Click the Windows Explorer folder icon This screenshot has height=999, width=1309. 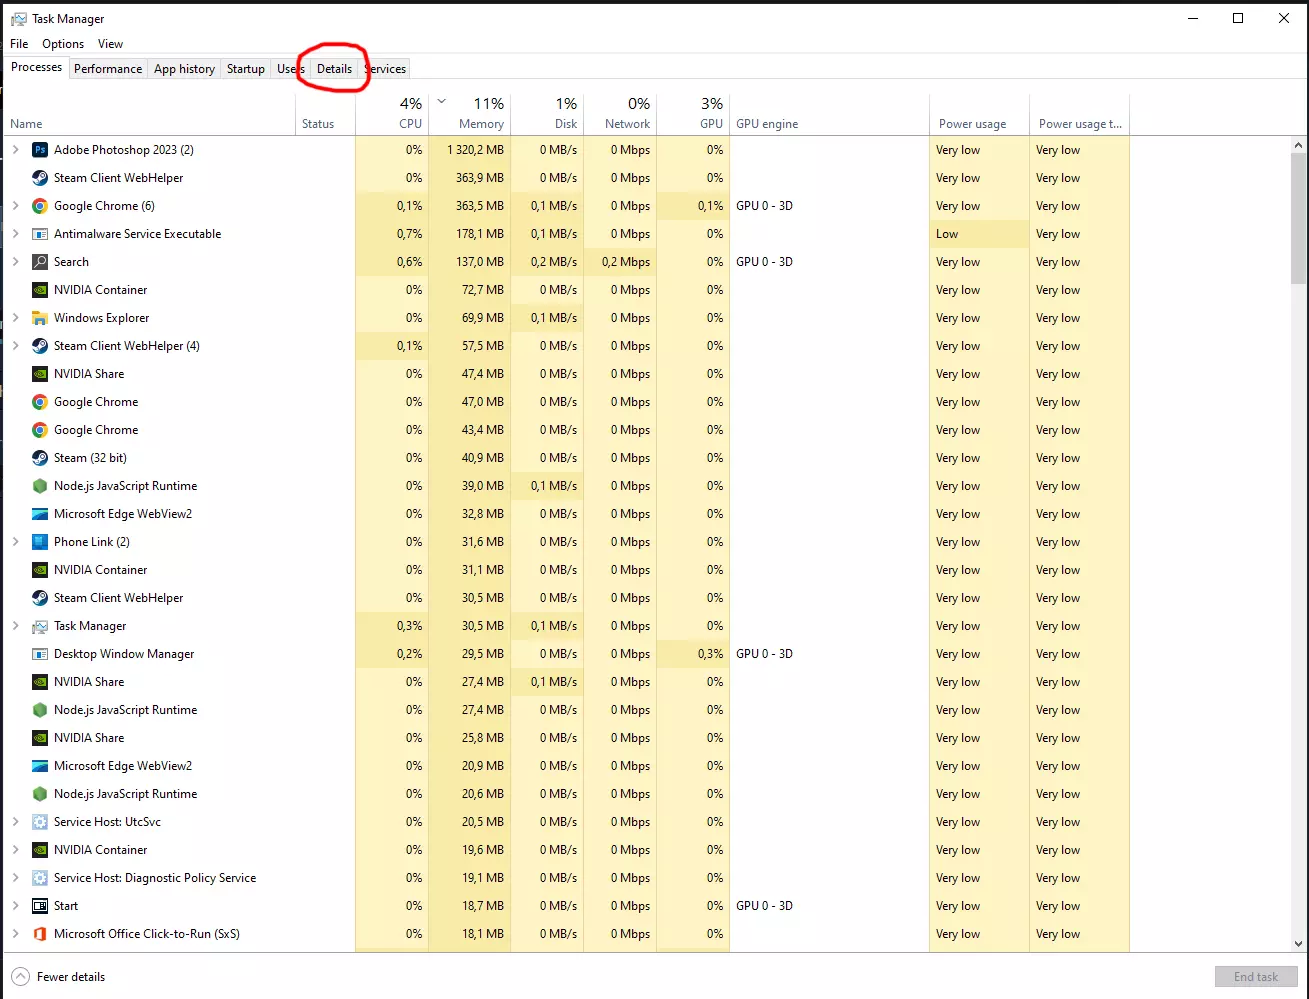40,318
